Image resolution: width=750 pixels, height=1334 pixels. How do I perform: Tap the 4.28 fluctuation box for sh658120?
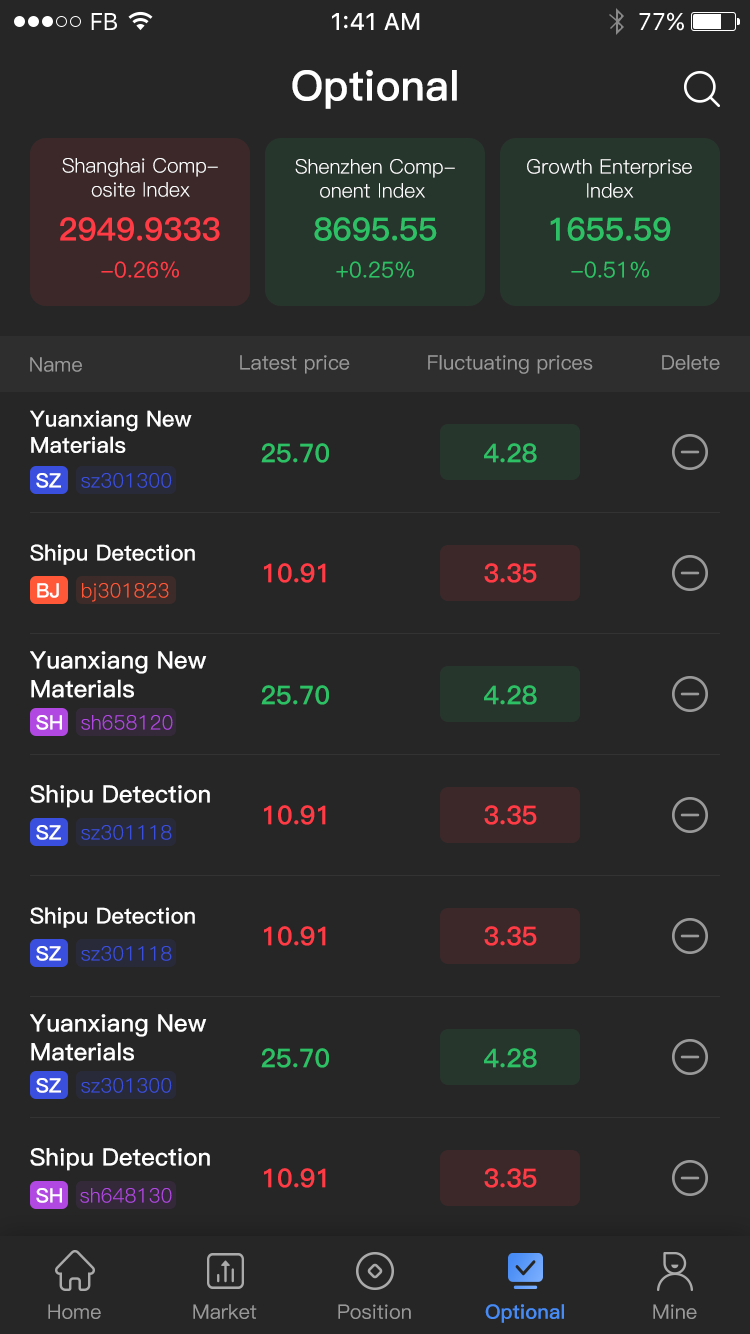coord(510,694)
